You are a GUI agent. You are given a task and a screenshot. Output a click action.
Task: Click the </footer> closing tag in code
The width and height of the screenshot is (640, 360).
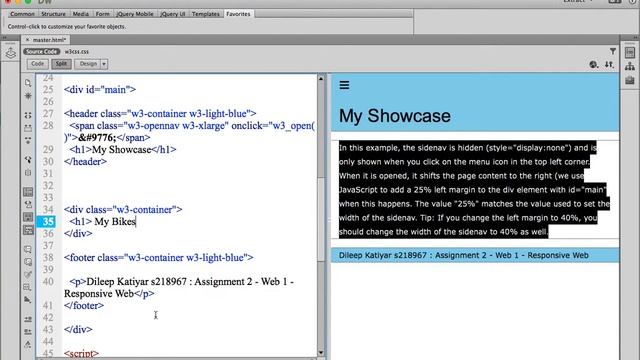pos(84,305)
